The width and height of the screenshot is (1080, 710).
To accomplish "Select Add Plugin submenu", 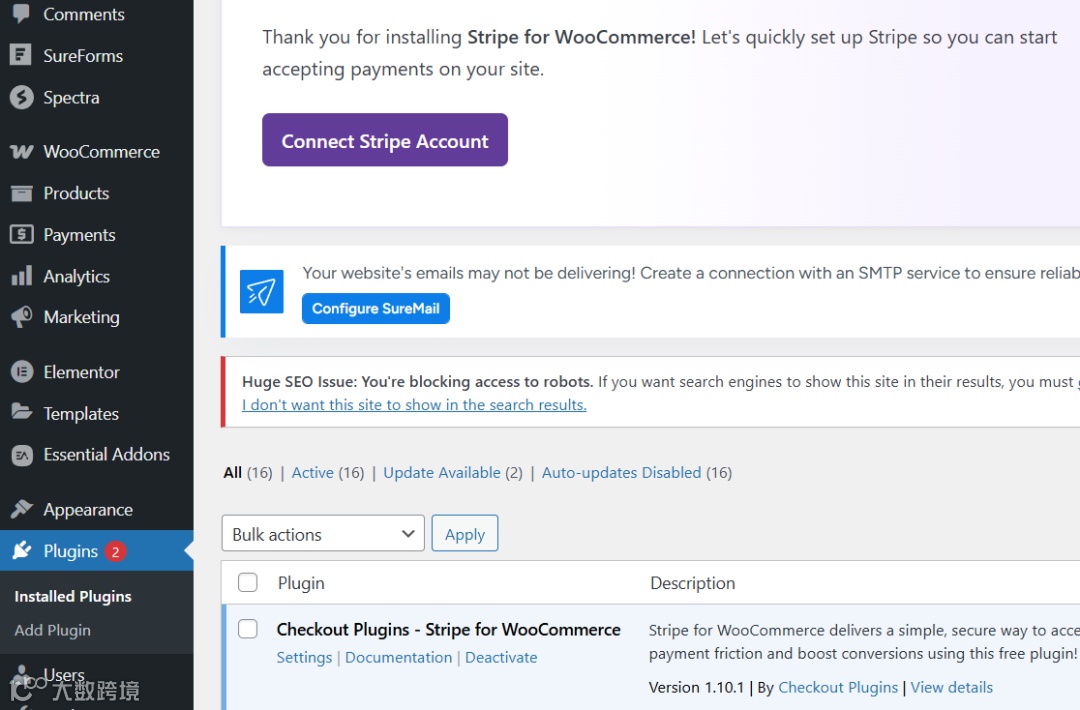I will (x=52, y=630).
